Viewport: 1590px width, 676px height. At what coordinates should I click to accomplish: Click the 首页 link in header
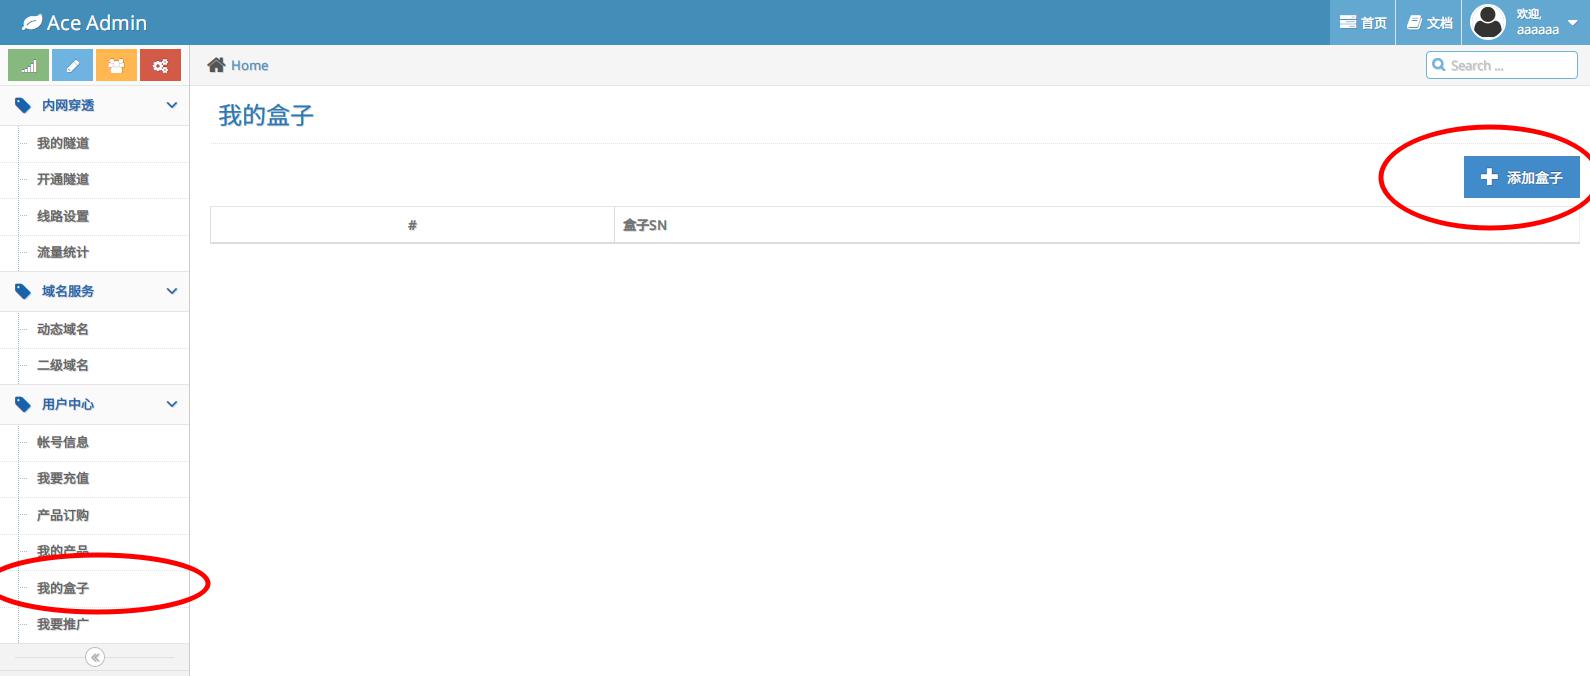coord(1363,22)
